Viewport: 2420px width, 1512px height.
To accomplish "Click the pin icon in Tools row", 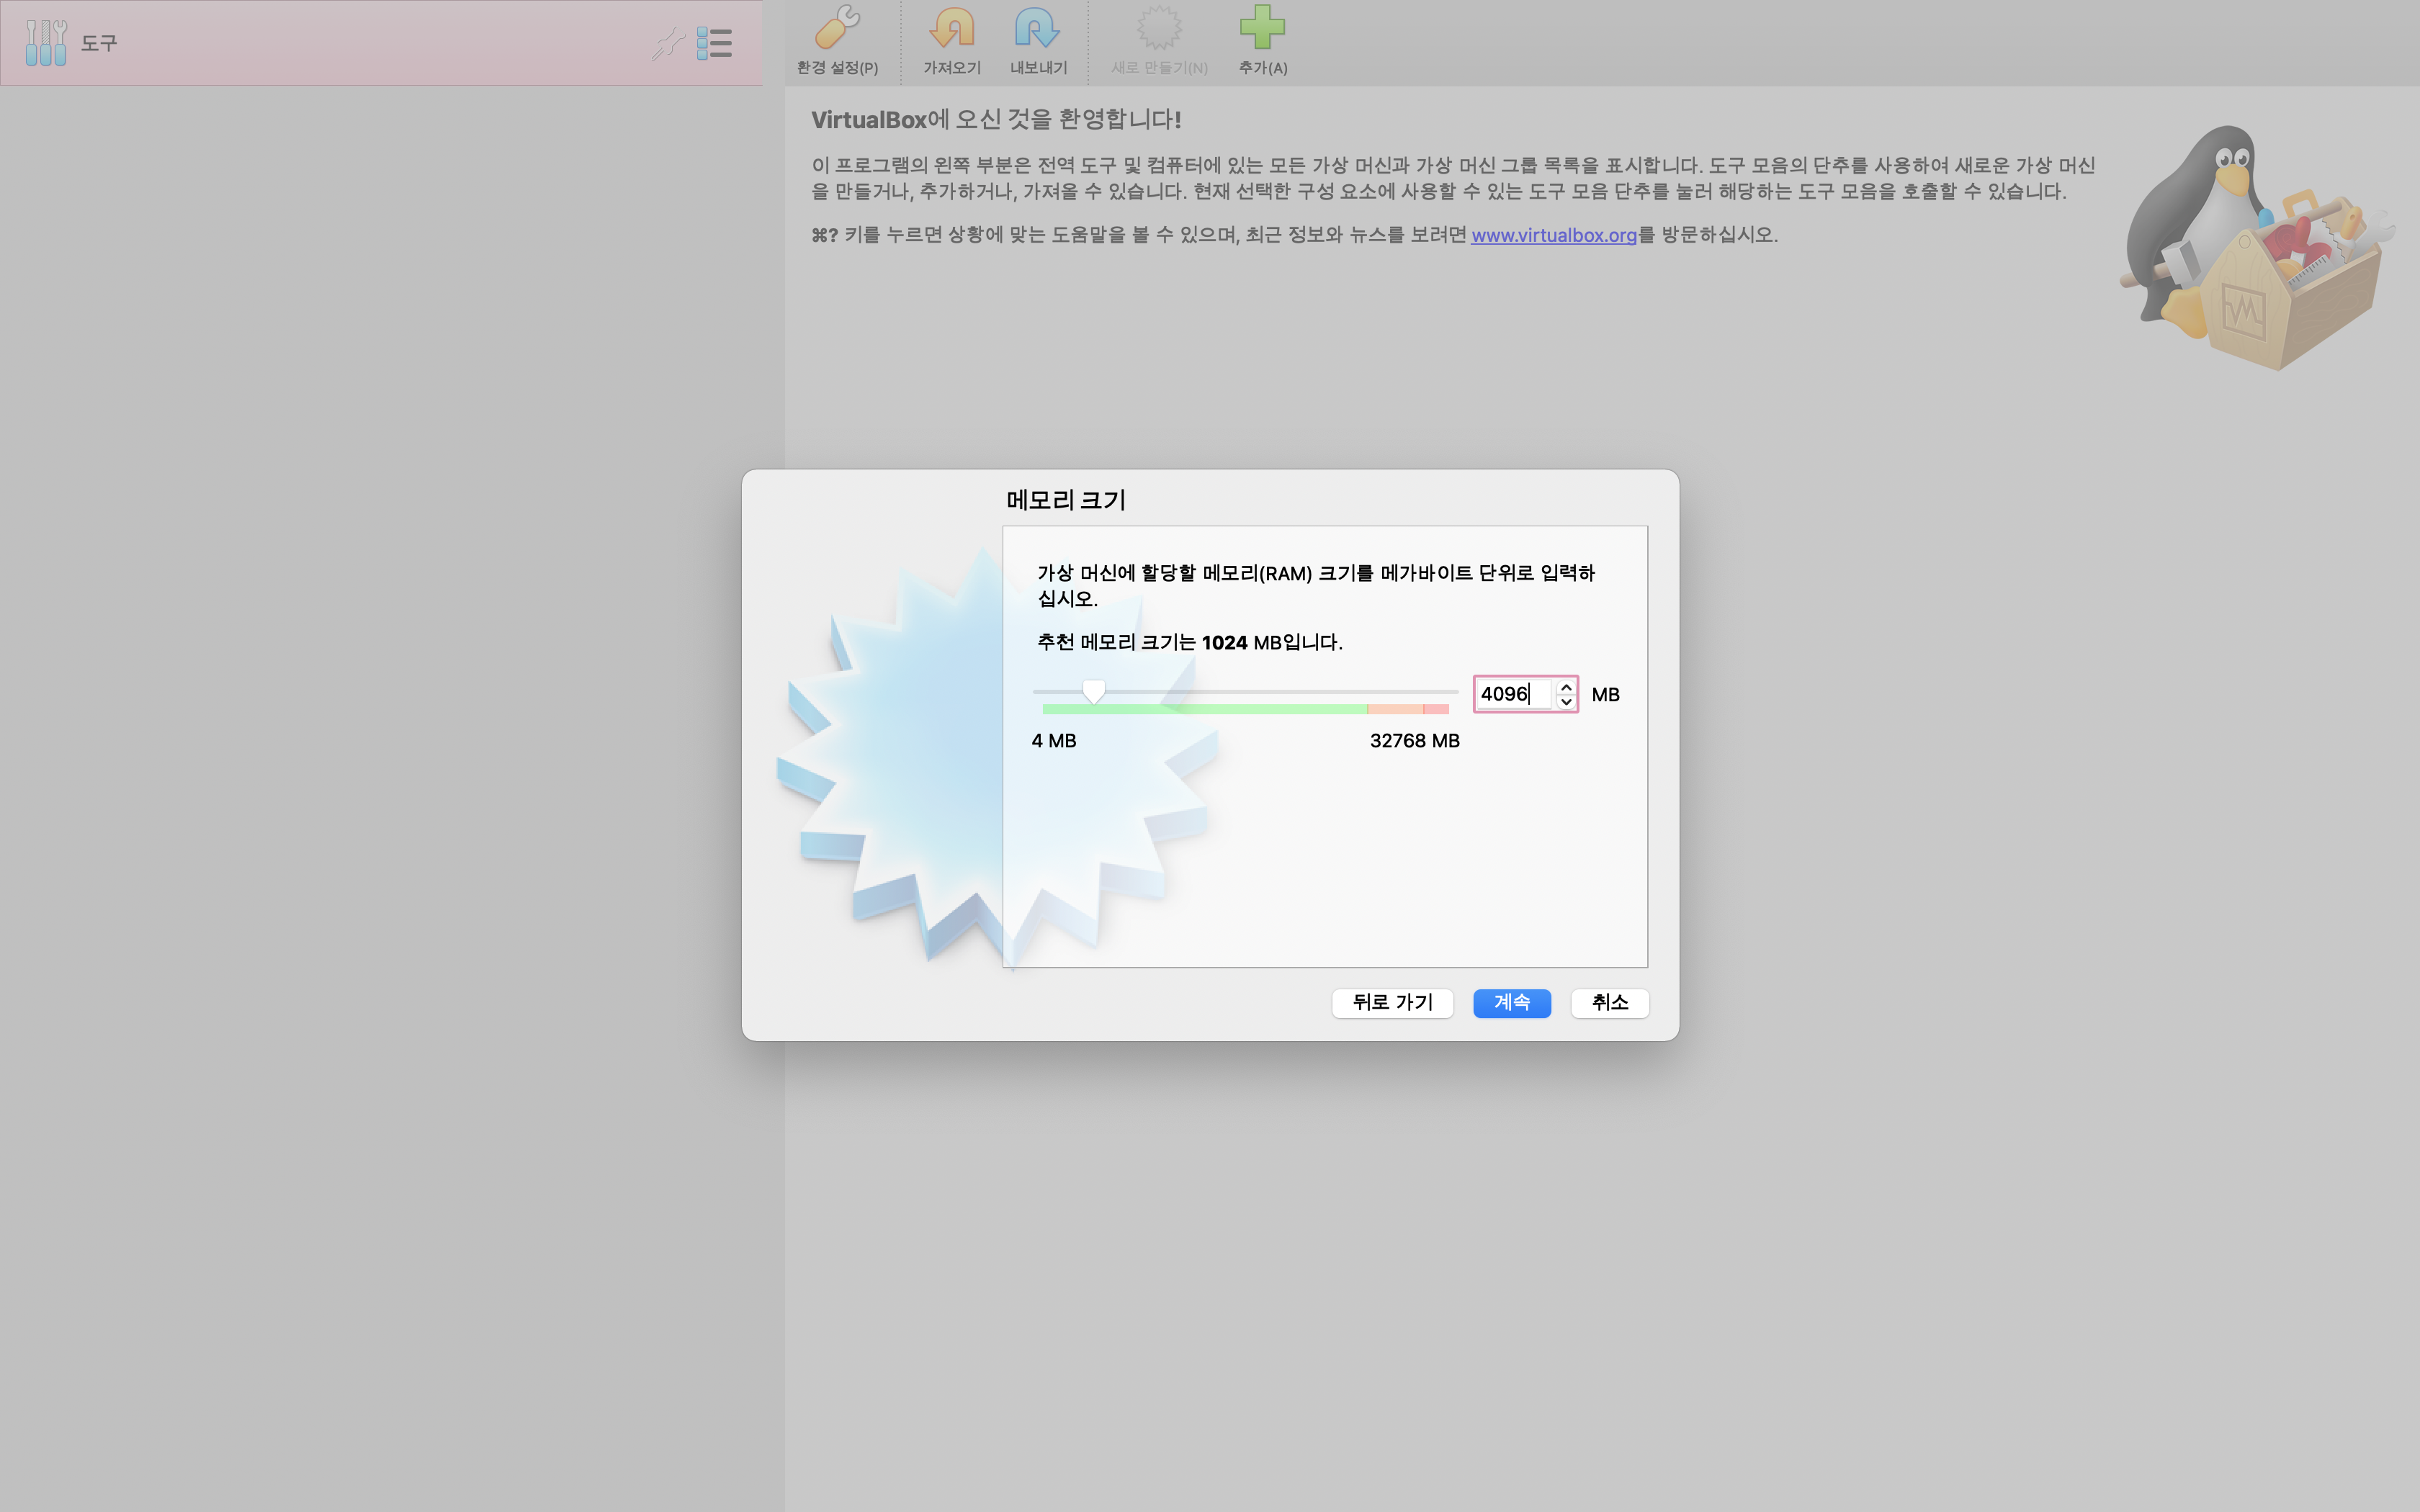I will tap(667, 43).
